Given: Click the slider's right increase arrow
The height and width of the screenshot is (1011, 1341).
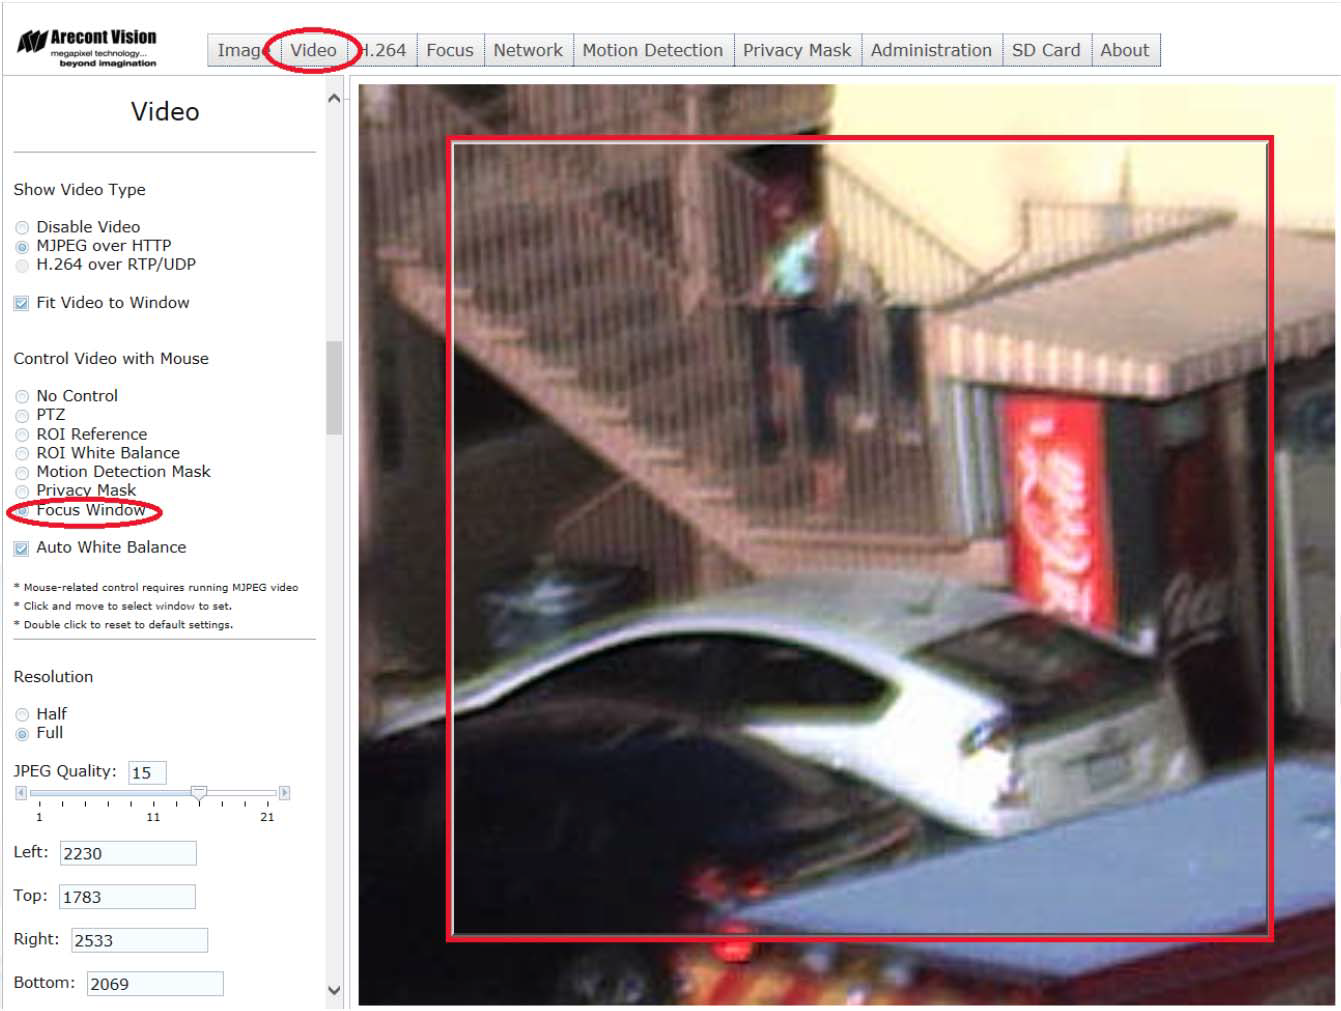Looking at the screenshot, I should 284,793.
